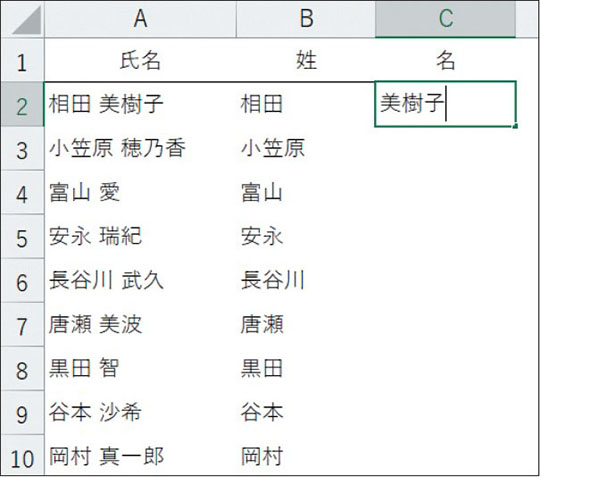Select column A header
This screenshot has width=600, height=477.
pos(140,19)
